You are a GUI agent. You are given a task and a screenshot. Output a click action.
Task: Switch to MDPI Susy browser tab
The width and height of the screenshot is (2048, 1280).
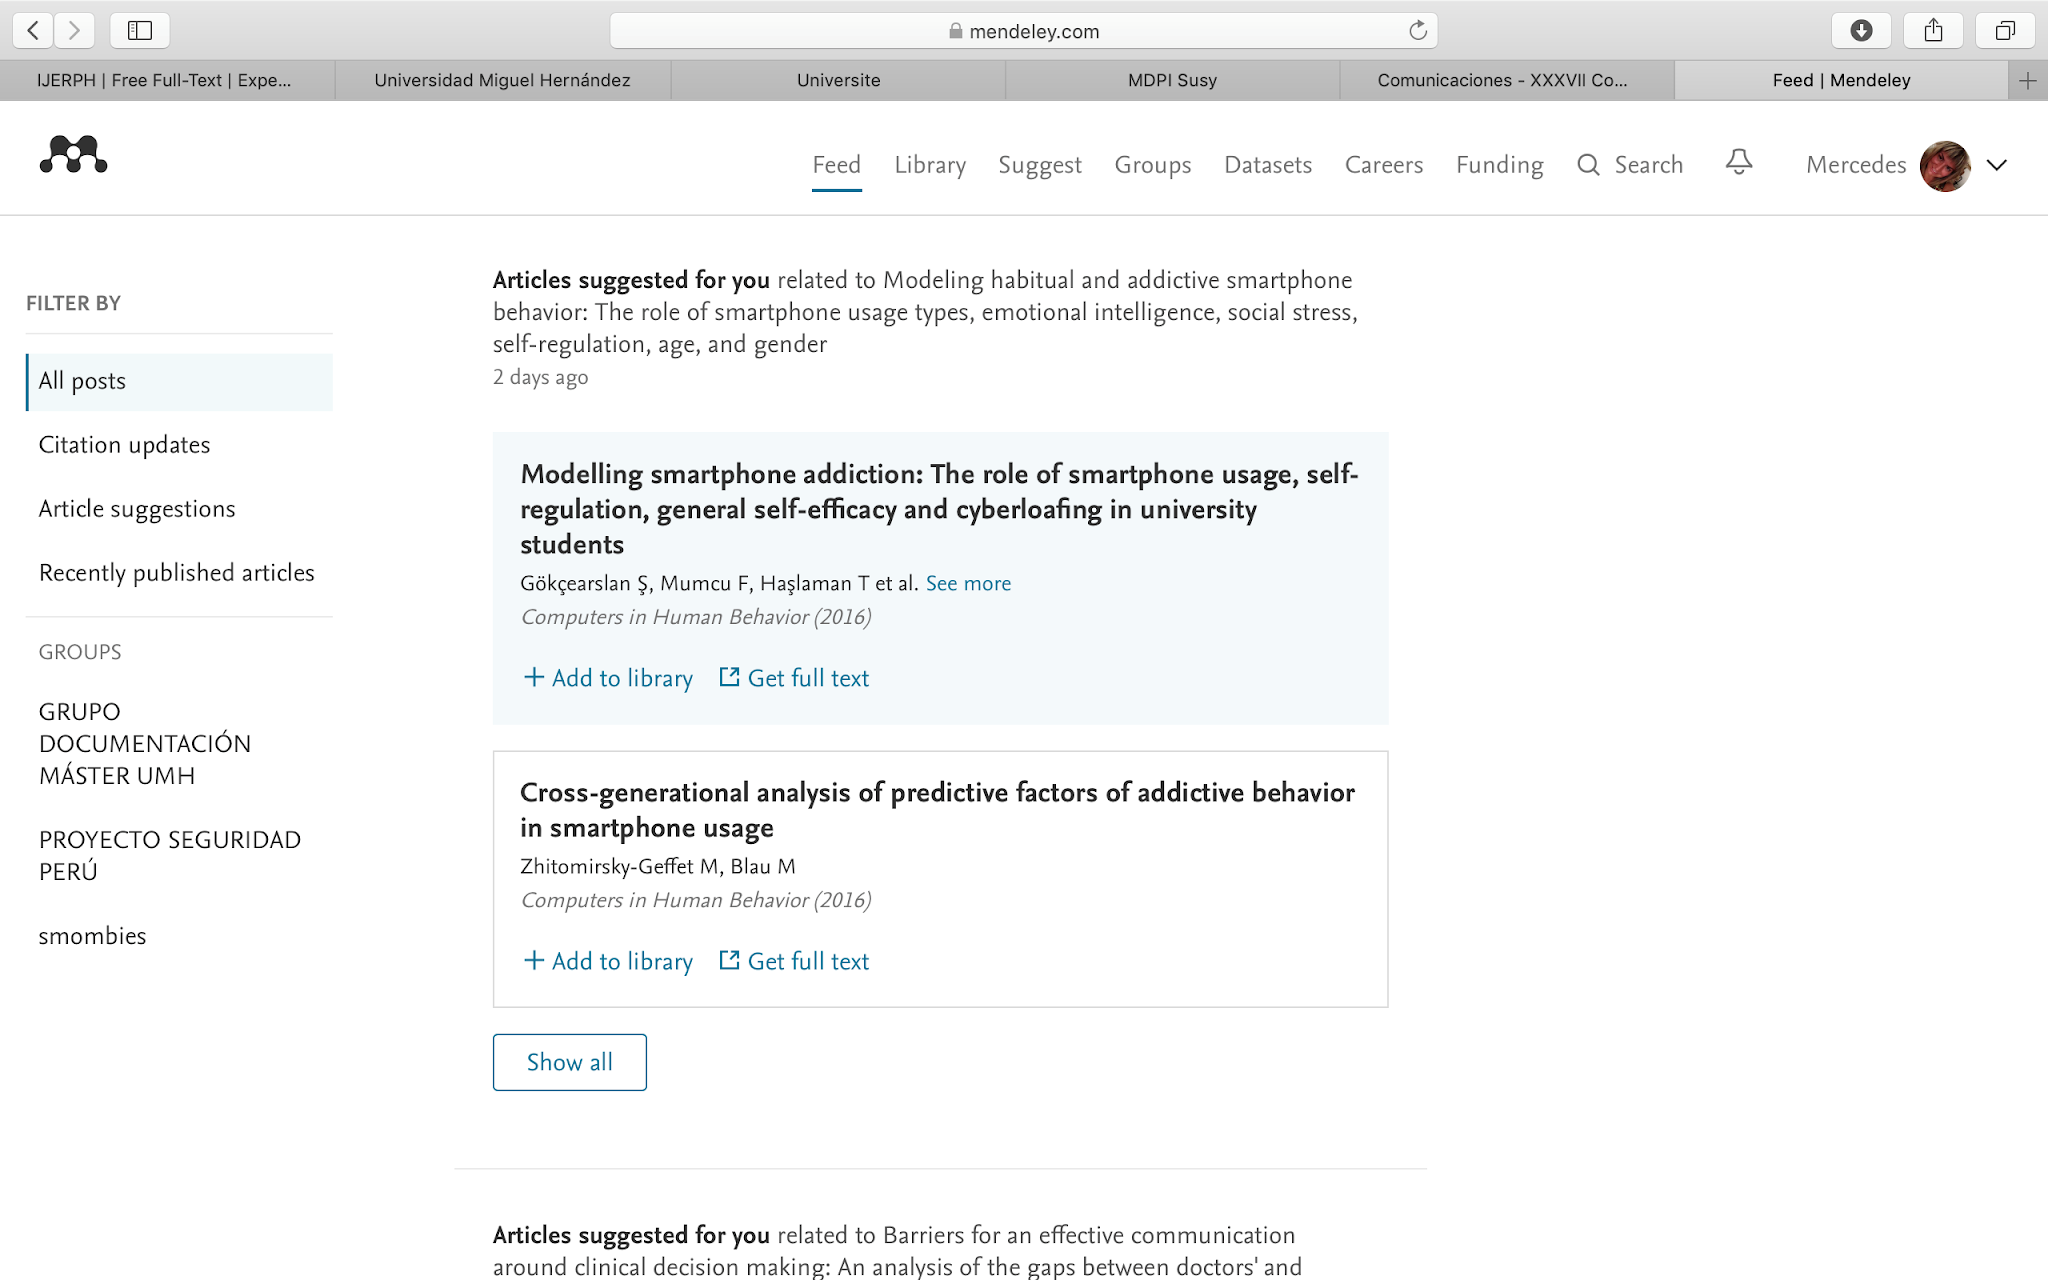pos(1172,81)
